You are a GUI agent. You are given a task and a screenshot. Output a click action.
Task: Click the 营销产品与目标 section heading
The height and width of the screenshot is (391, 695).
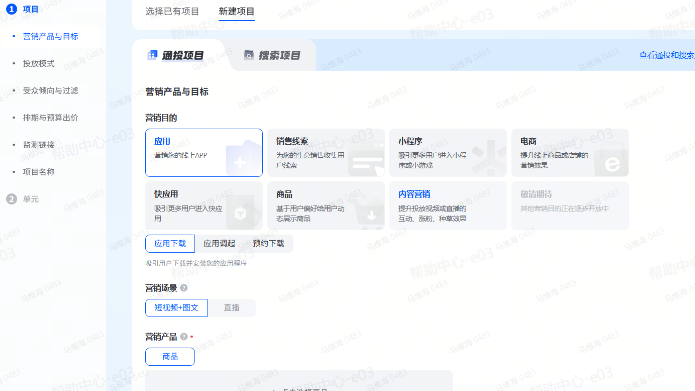tap(177, 92)
